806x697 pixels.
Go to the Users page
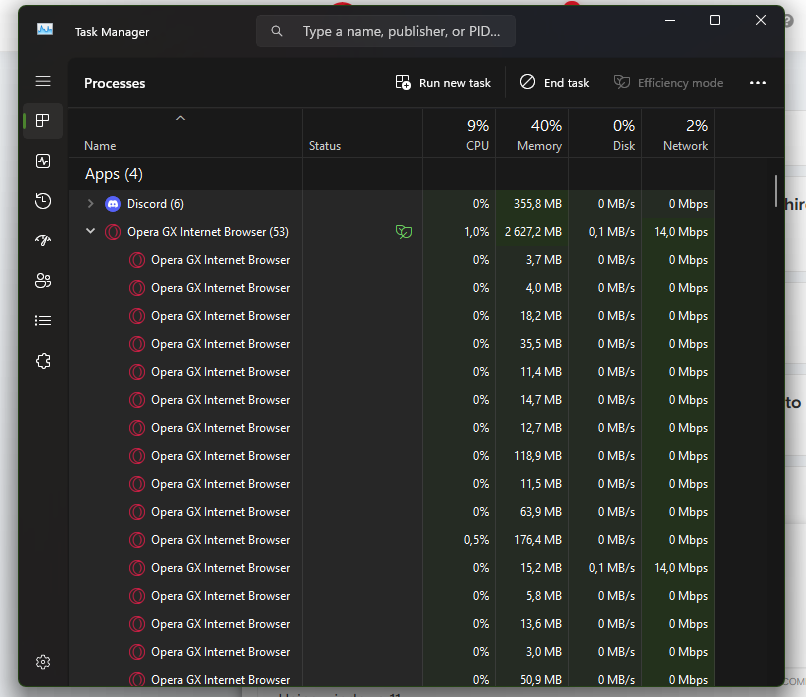tap(42, 281)
